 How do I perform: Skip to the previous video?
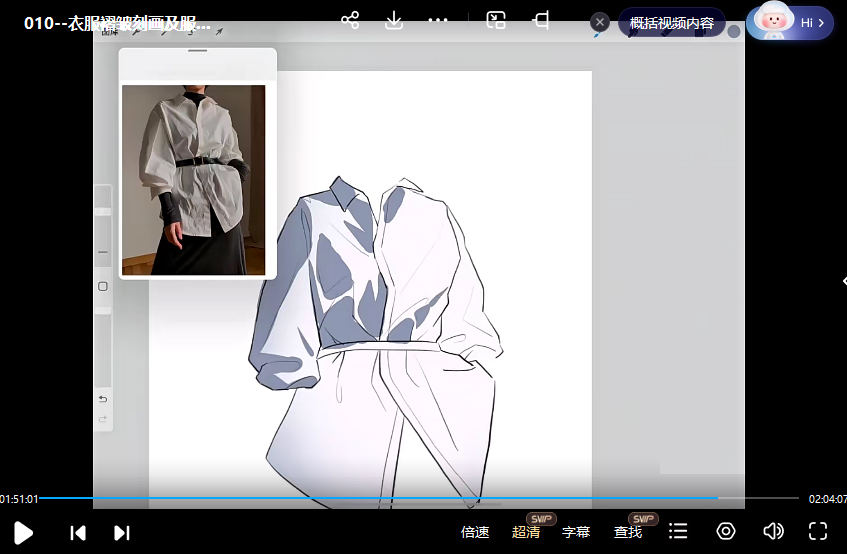[x=78, y=533]
